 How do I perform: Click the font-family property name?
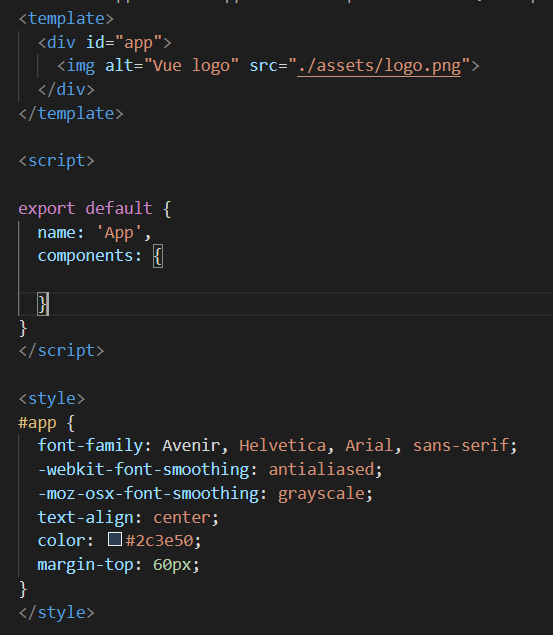[90, 445]
